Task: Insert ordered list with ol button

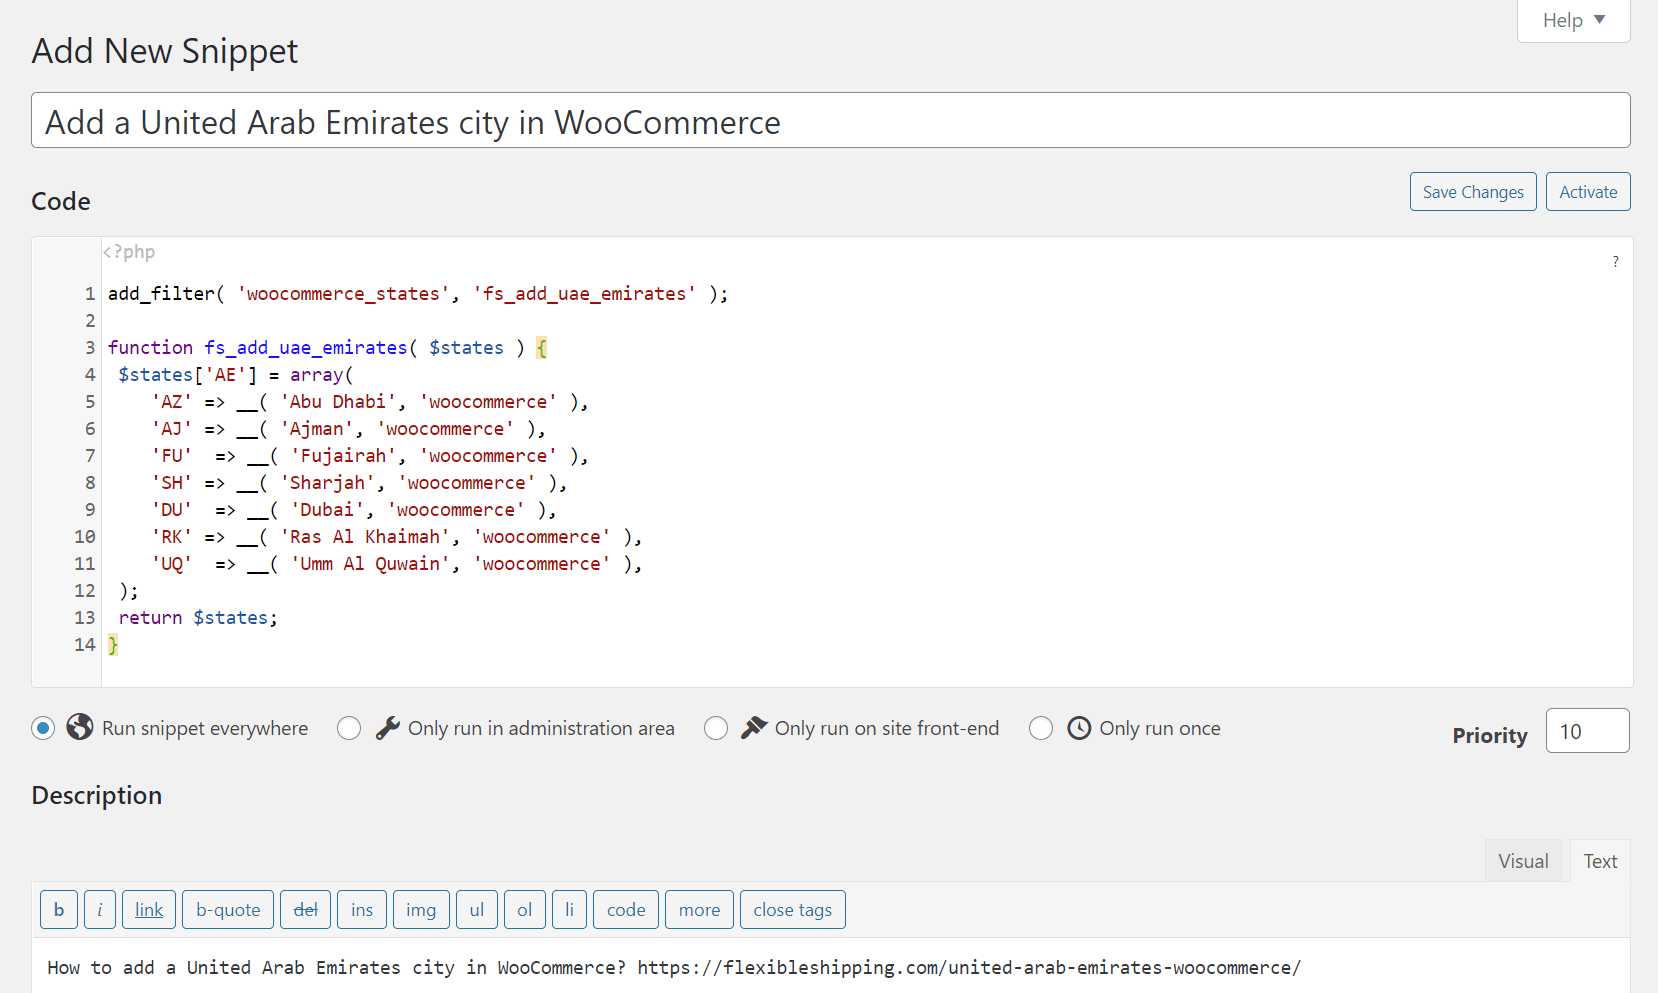Action: (x=525, y=910)
